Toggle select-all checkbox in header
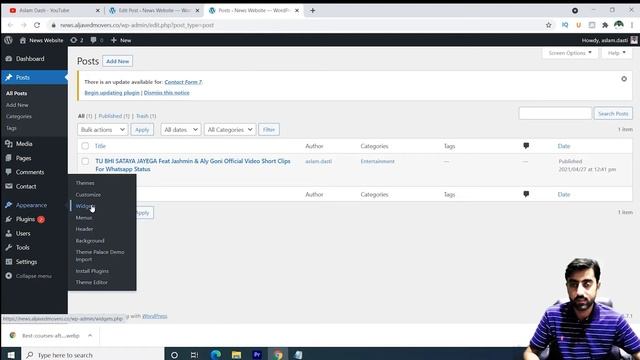640x360 pixels. (x=85, y=146)
